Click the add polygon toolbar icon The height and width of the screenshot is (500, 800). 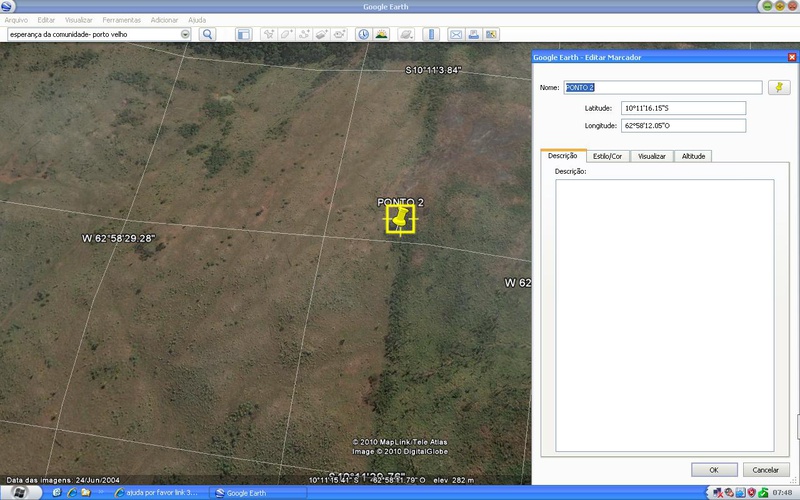click(x=286, y=34)
